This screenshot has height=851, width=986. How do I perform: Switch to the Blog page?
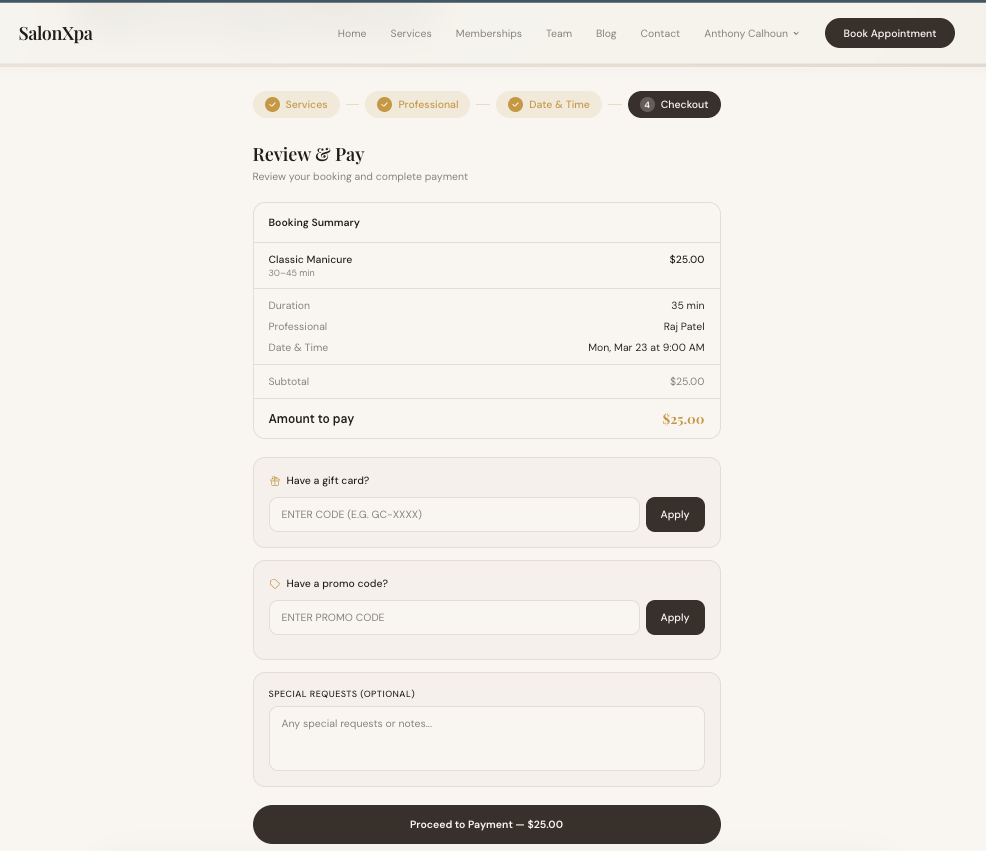pyautogui.click(x=605, y=33)
